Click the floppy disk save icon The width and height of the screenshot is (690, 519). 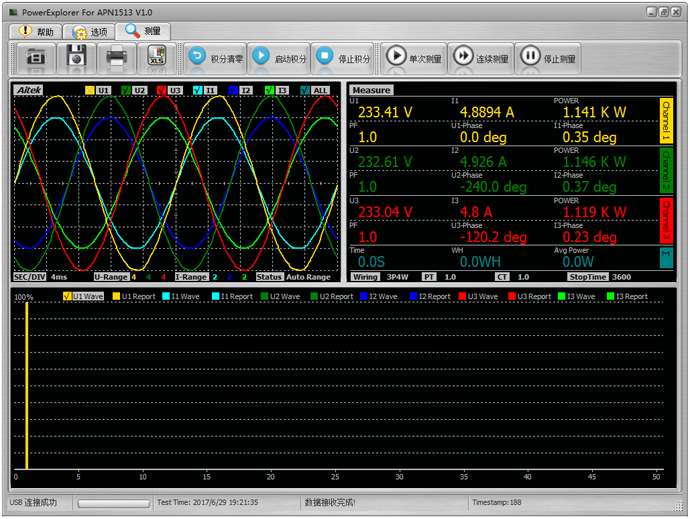tap(76, 57)
